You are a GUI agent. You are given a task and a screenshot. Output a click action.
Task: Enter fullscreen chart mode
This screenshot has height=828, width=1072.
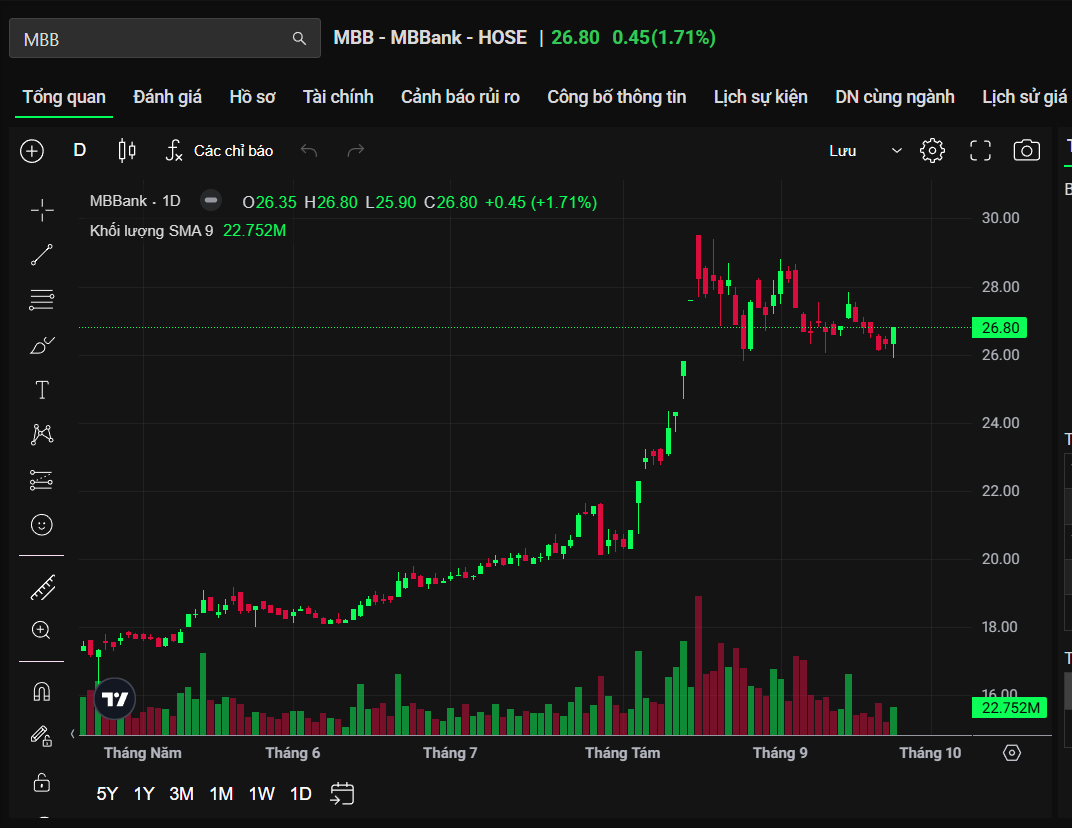[x=980, y=150]
